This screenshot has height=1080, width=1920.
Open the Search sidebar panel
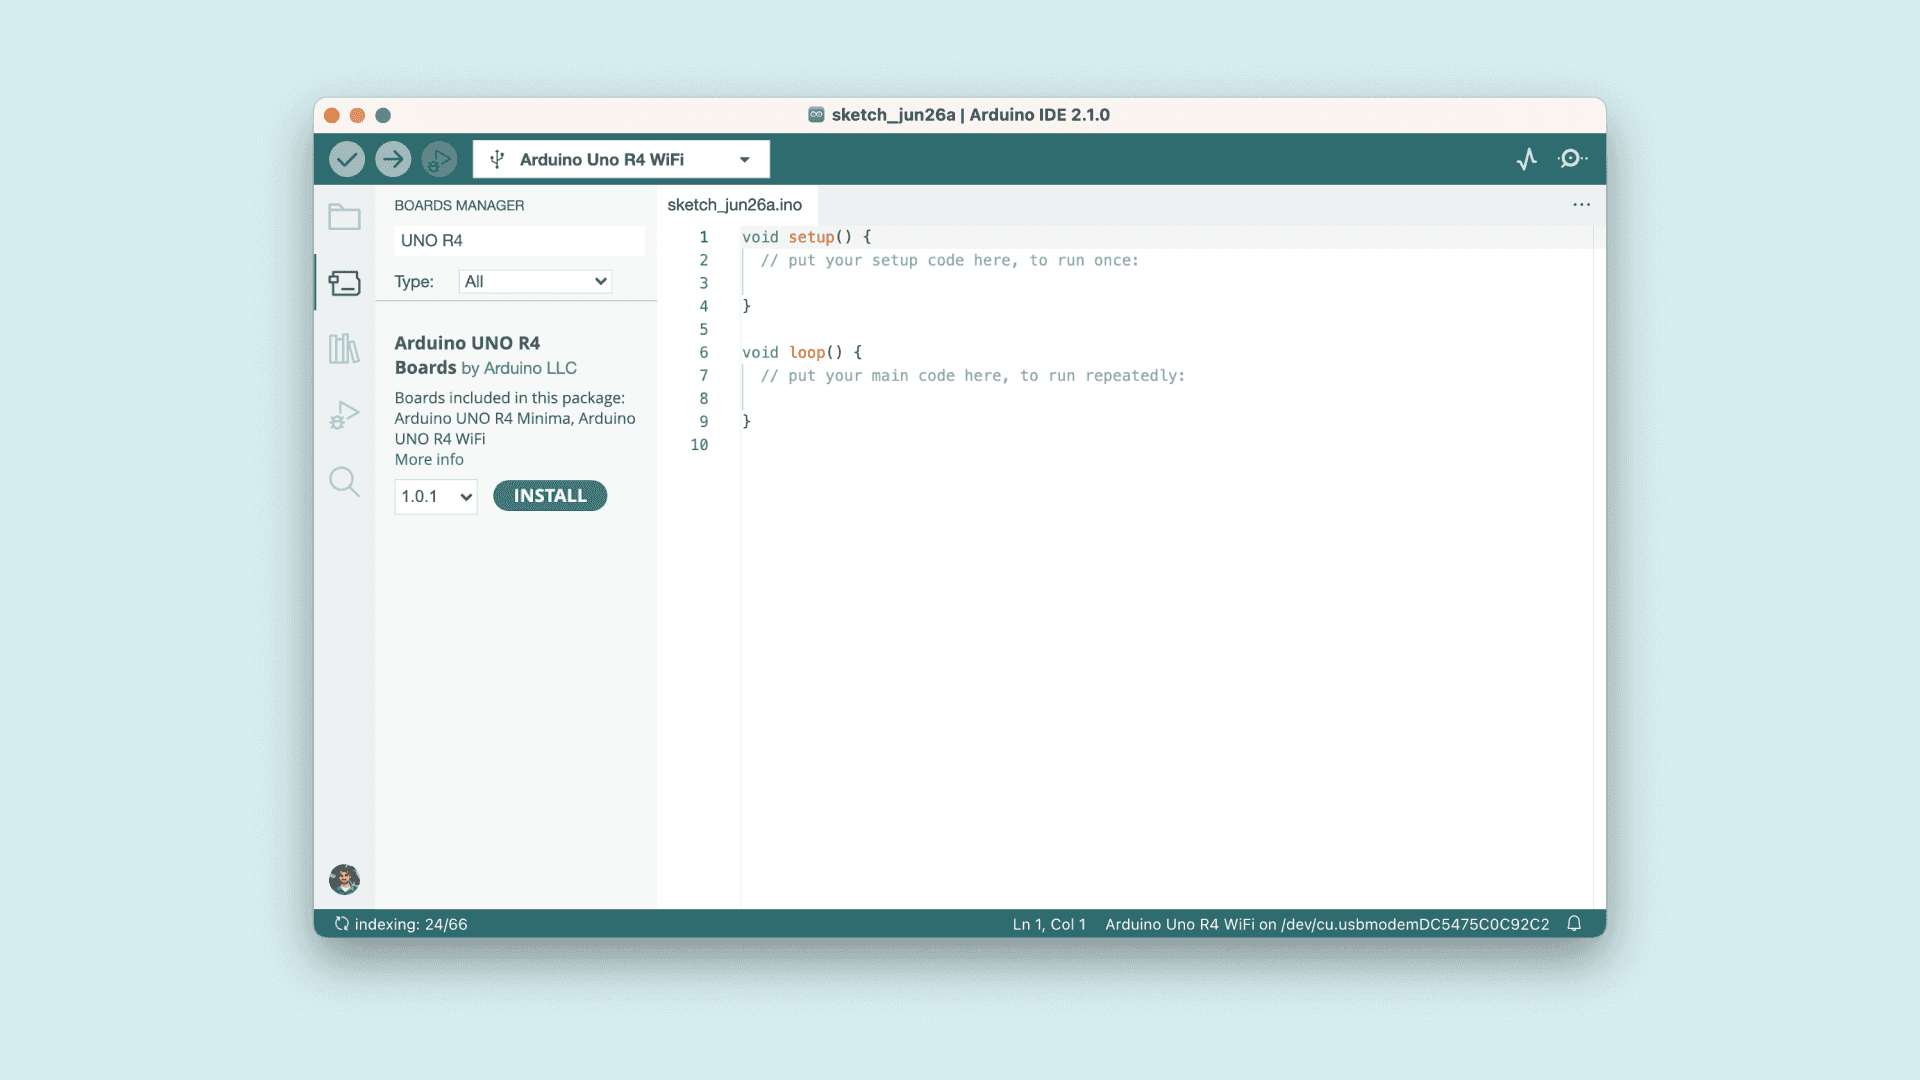coord(344,481)
